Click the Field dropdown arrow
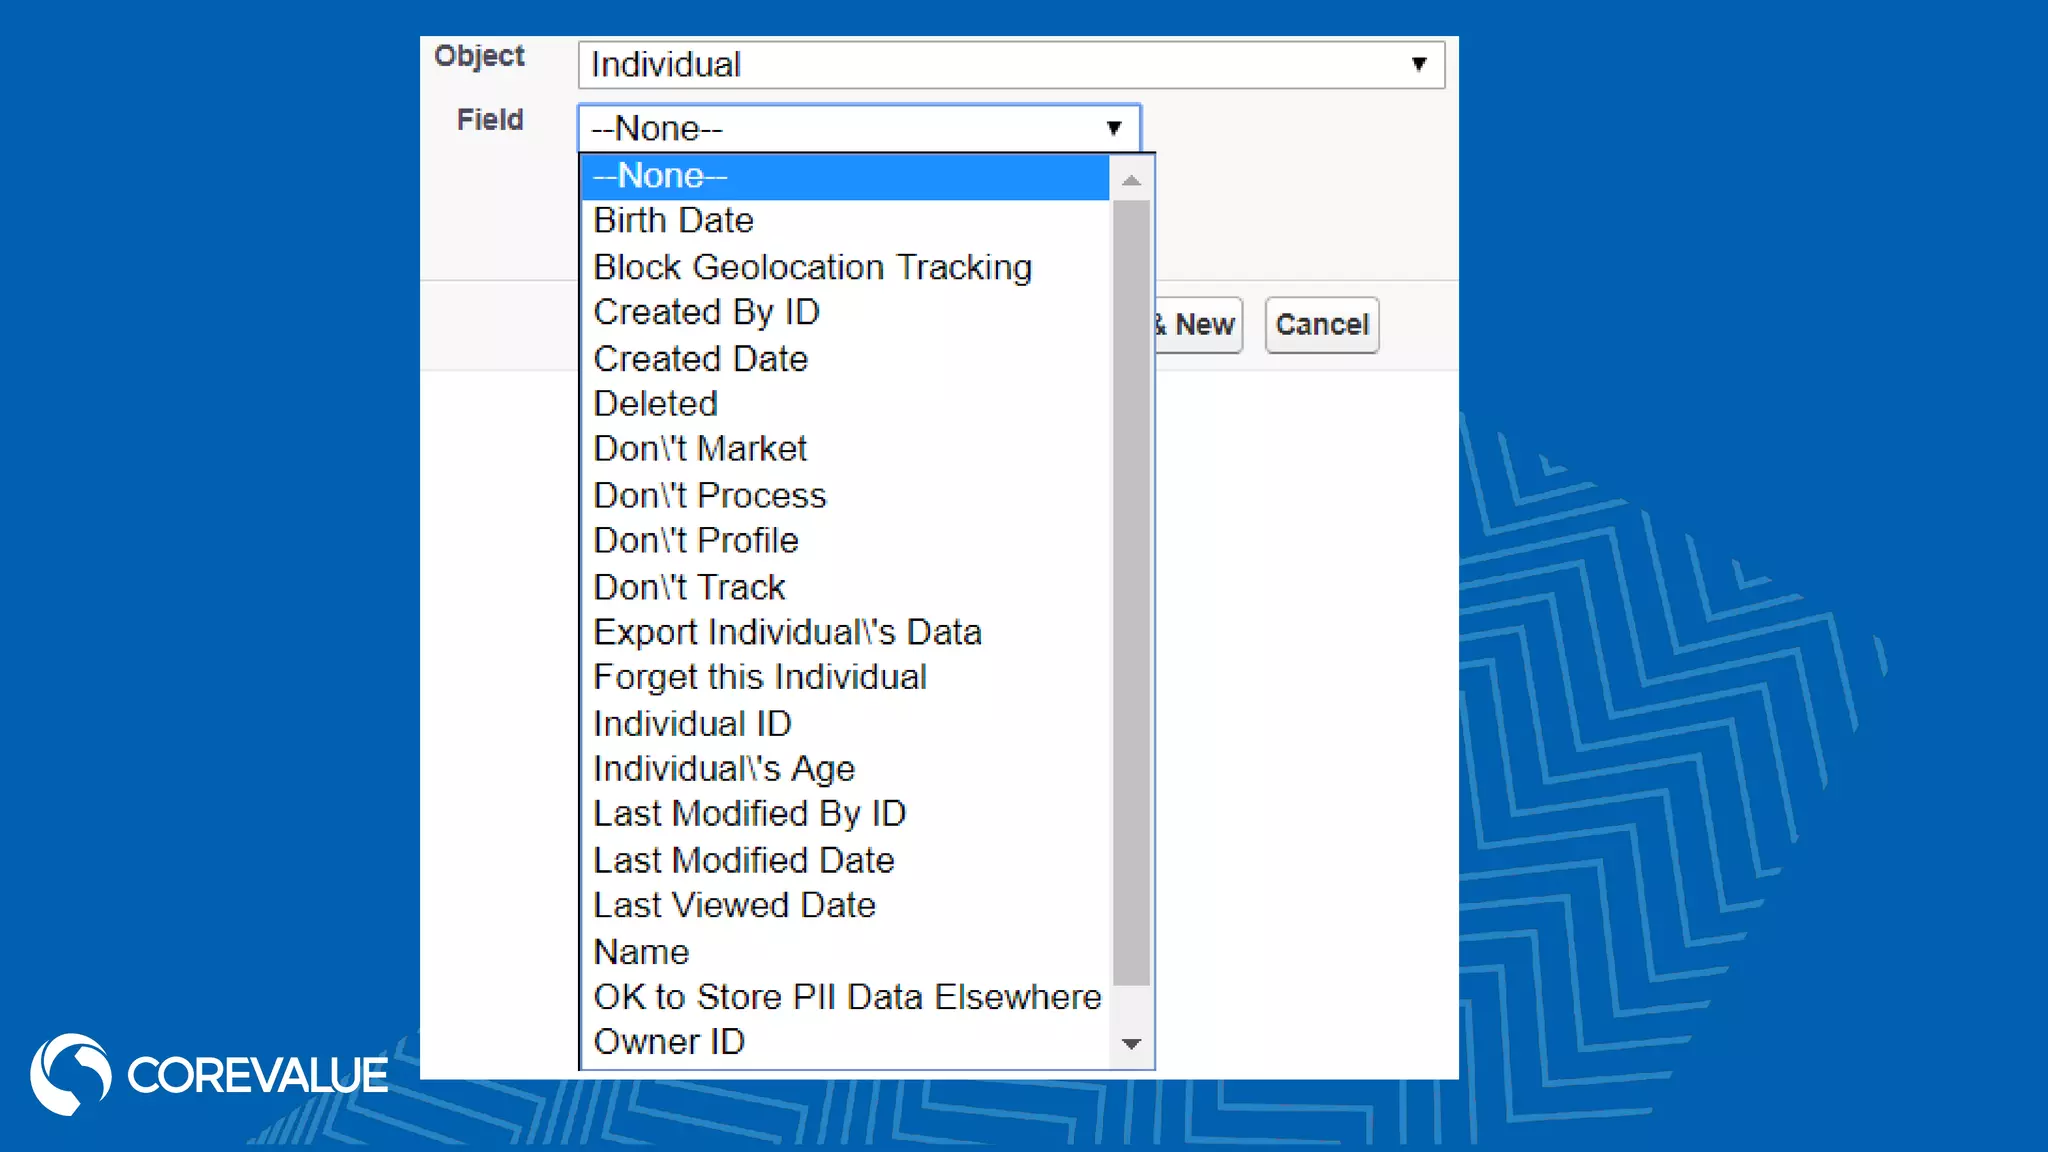This screenshot has height=1152, width=2048. [1113, 128]
